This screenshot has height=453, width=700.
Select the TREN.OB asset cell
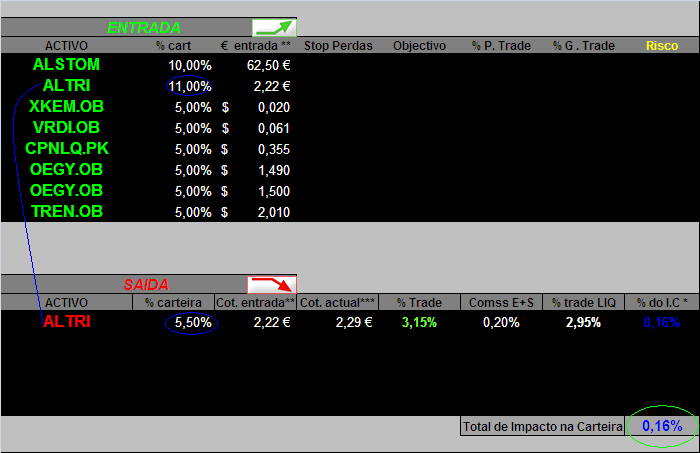click(67, 212)
